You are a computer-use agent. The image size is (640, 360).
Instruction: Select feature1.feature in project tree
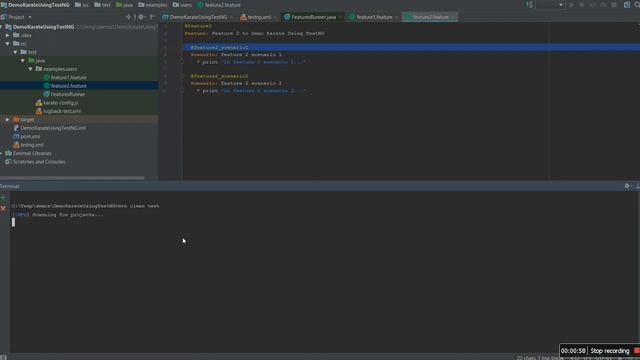coord(64,78)
